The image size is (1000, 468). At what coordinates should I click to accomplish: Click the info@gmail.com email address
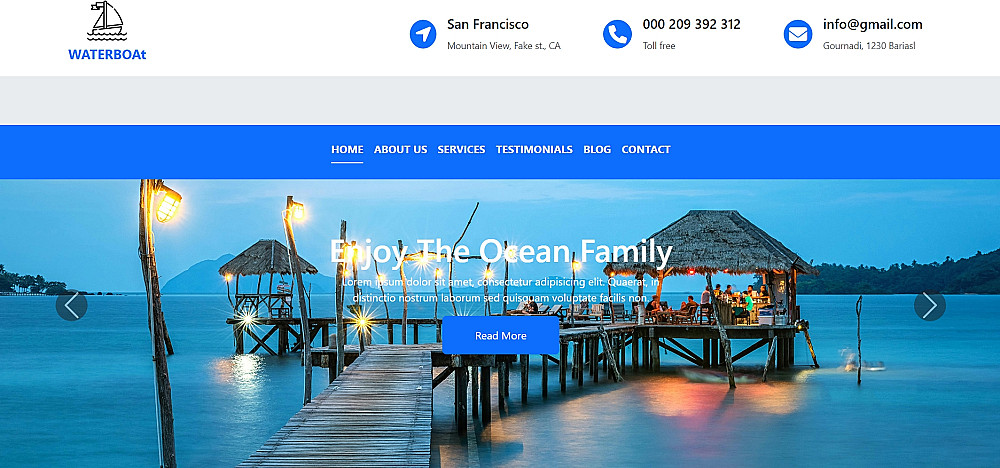coord(872,24)
